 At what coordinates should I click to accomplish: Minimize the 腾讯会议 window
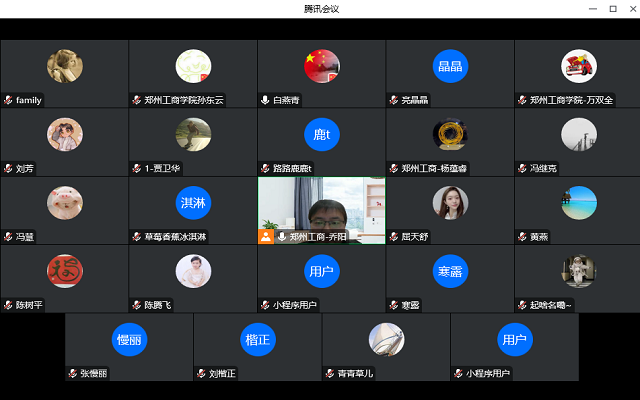pos(593,9)
